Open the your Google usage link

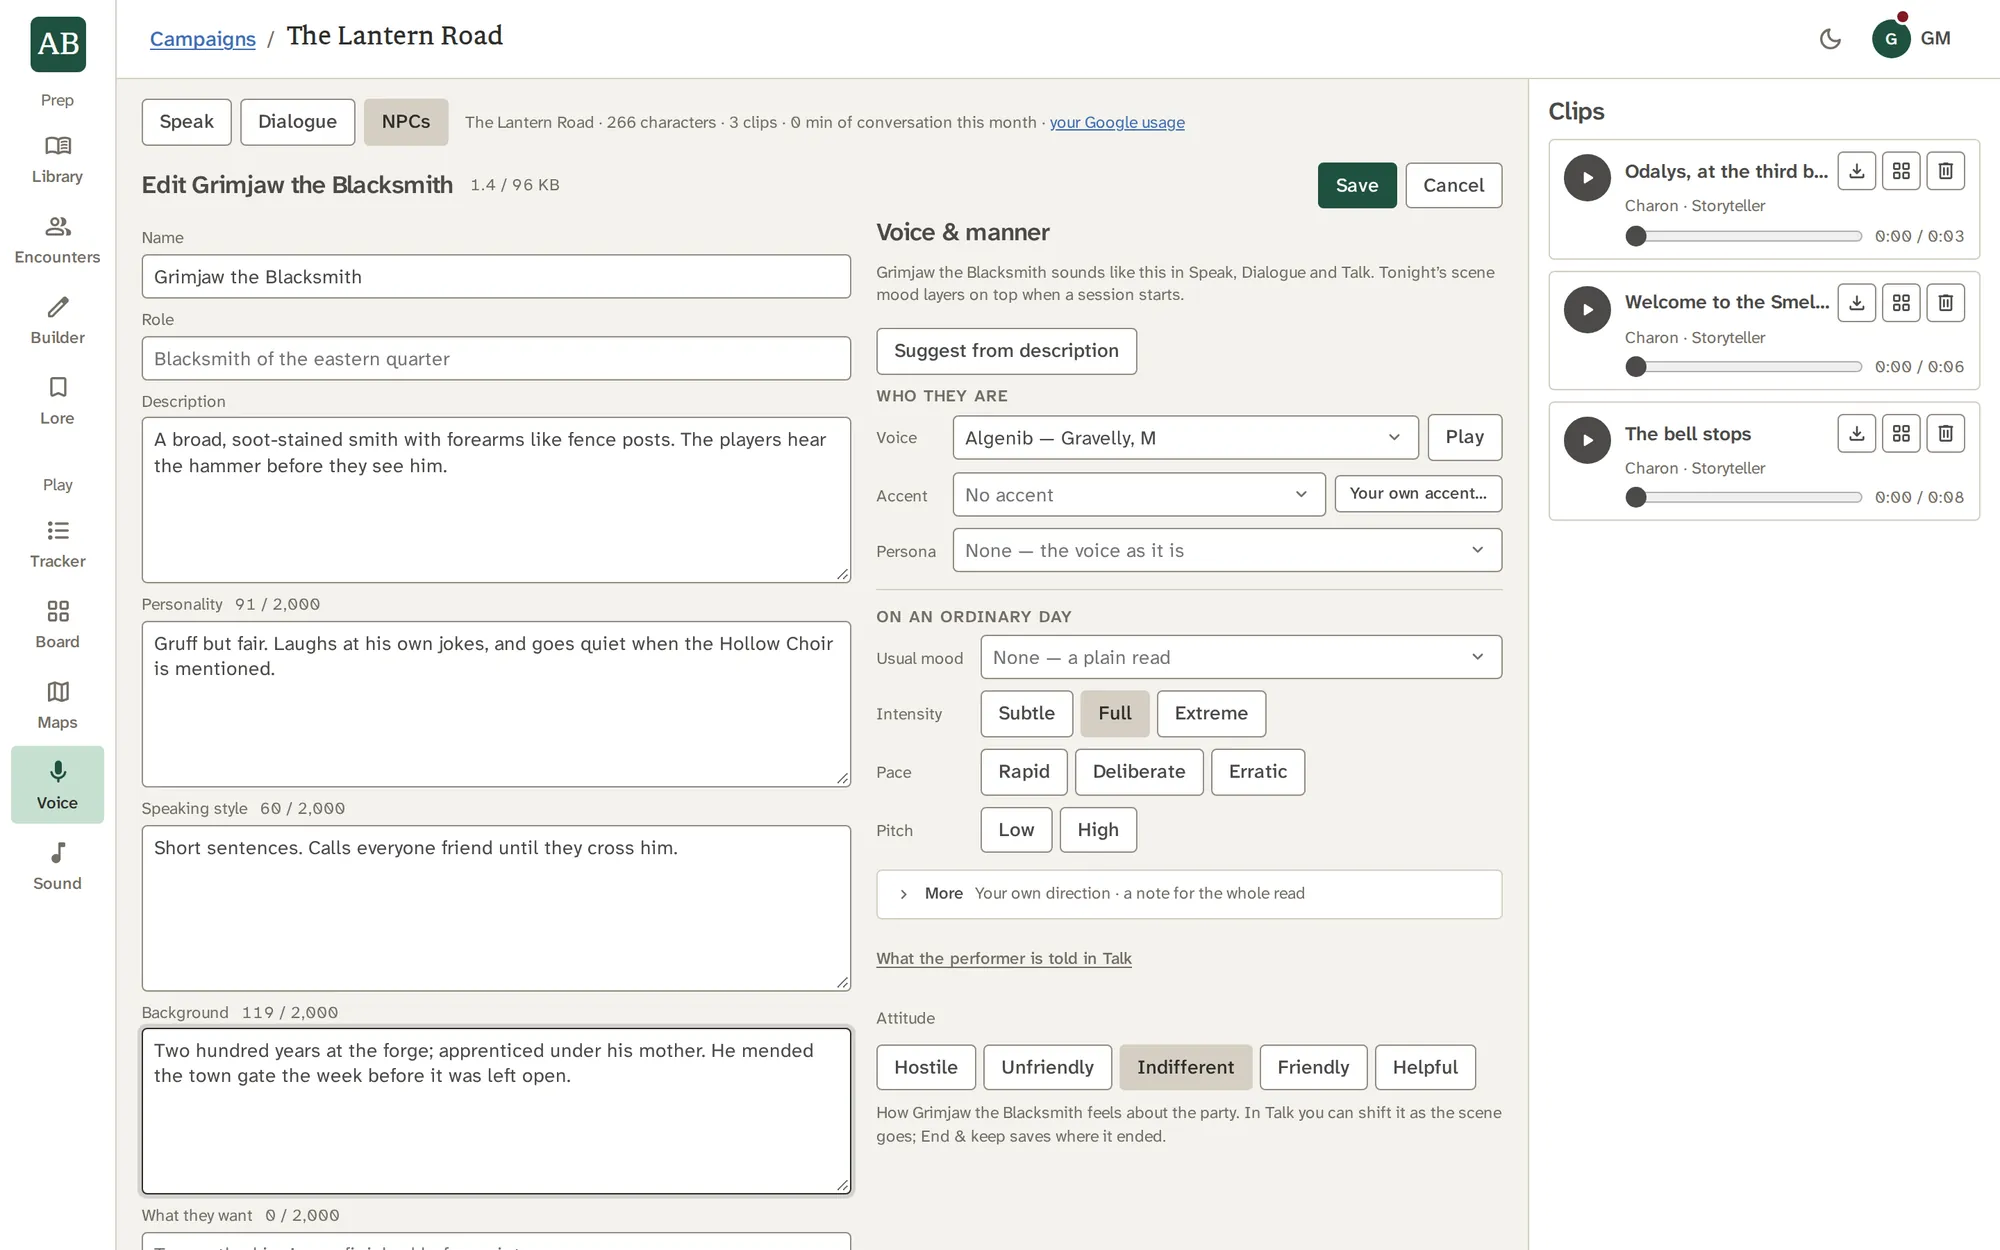pyautogui.click(x=1117, y=122)
